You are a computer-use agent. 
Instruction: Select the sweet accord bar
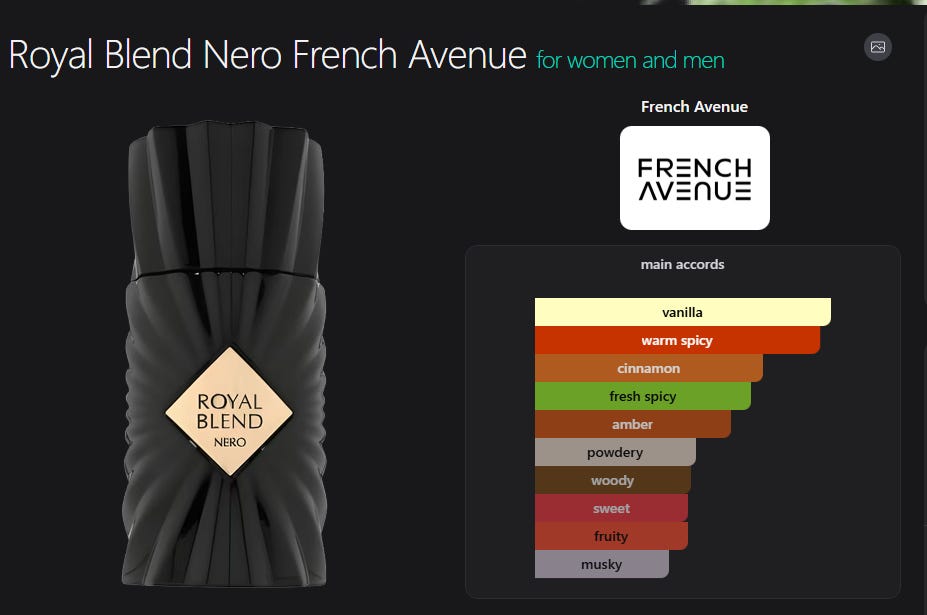click(611, 508)
